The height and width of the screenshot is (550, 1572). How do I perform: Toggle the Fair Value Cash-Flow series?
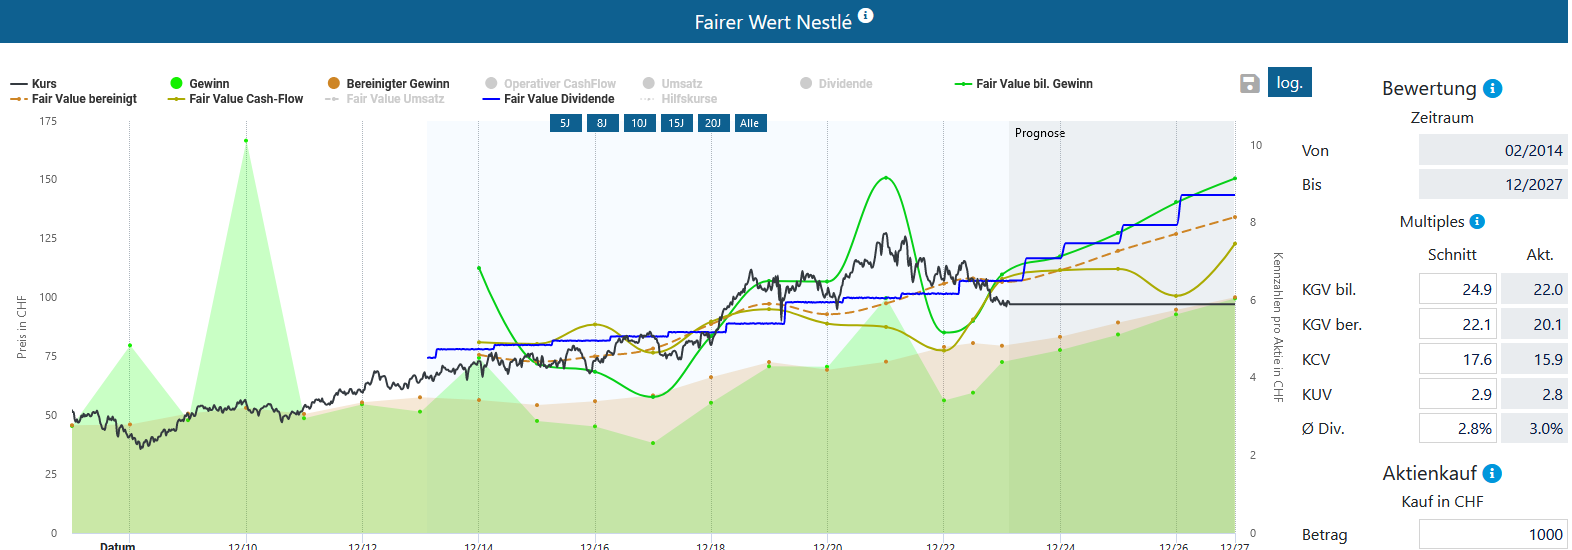pyautogui.click(x=236, y=99)
